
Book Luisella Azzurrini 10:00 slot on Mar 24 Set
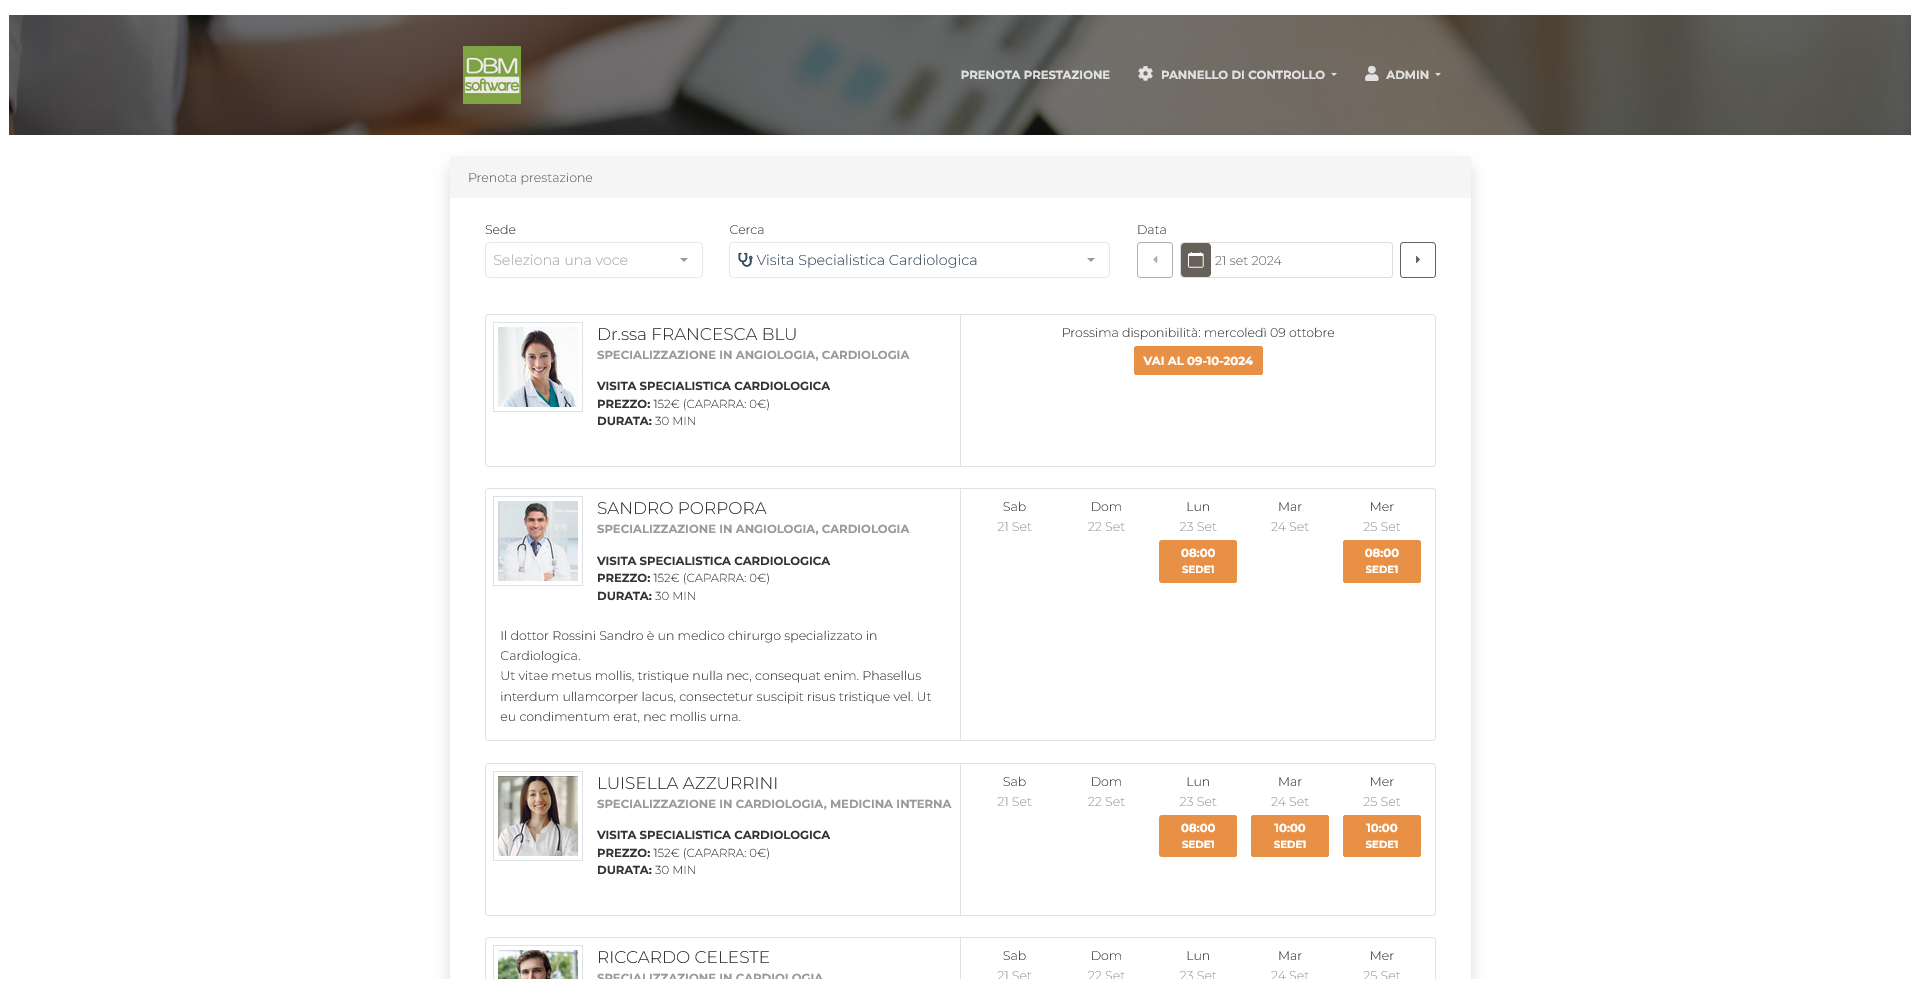pos(1290,836)
